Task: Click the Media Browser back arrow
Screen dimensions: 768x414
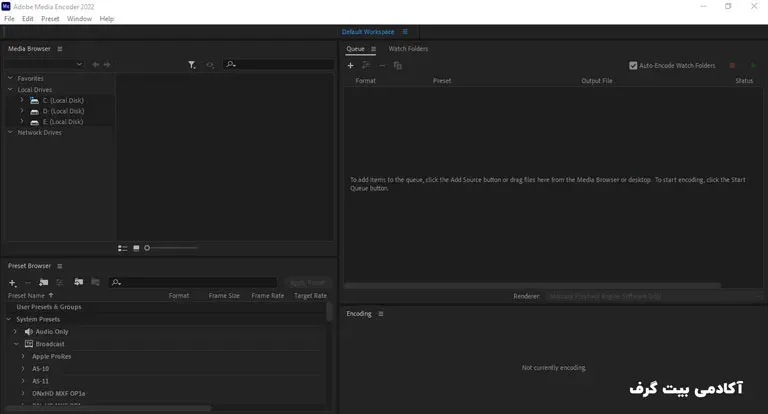Action: coord(96,64)
